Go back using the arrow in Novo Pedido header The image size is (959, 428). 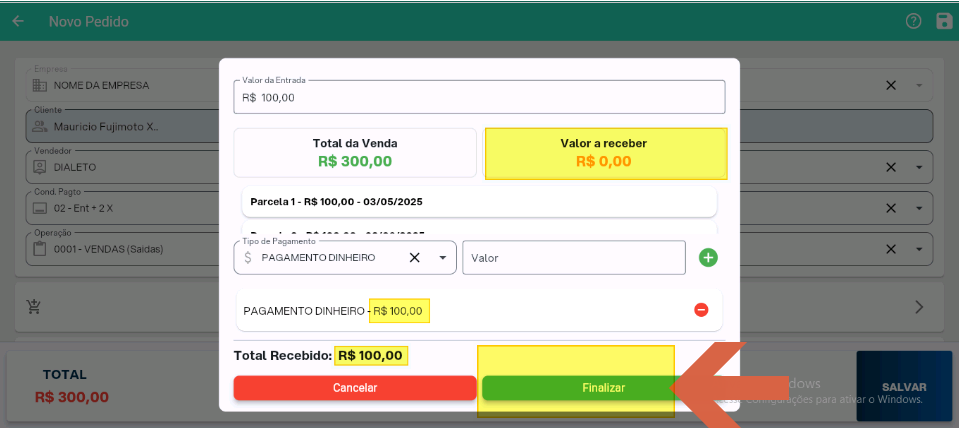pyautogui.click(x=18, y=21)
